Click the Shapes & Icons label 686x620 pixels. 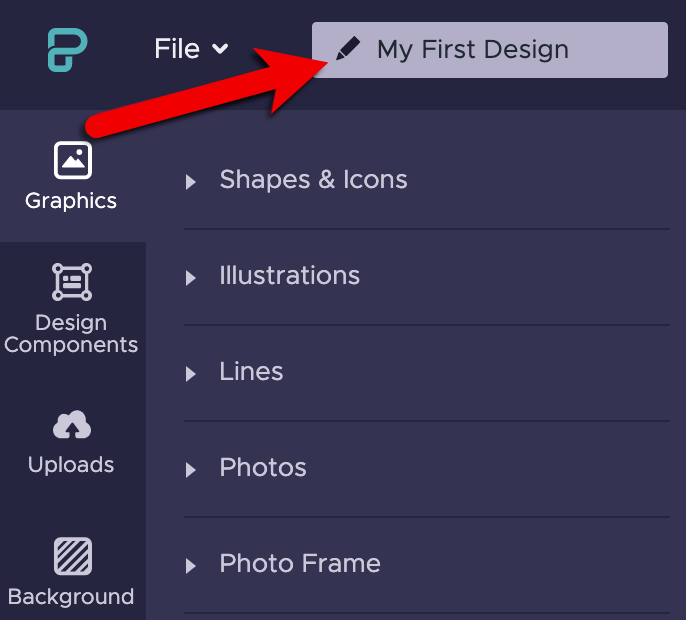313,180
